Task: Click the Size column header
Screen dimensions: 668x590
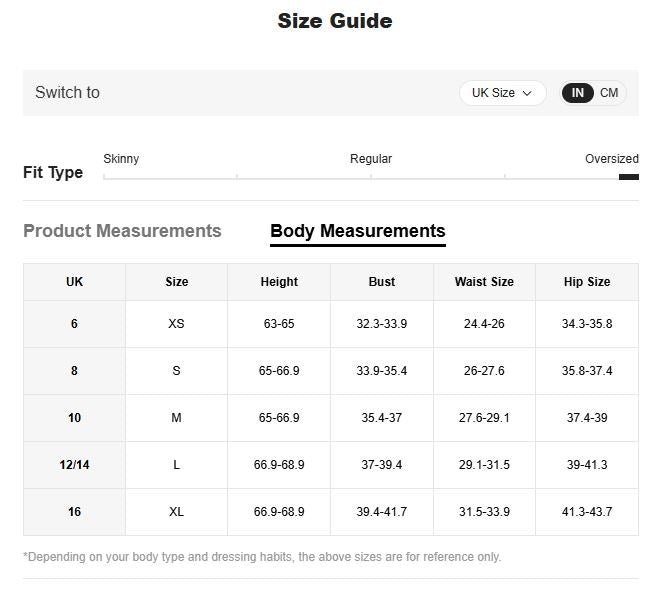Action: (x=177, y=282)
